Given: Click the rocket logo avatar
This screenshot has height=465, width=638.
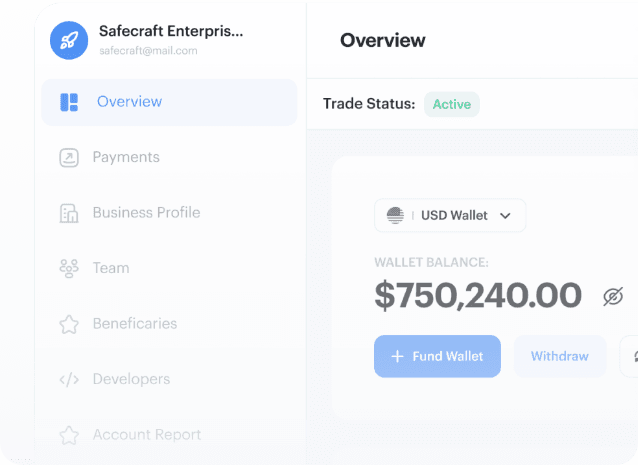Looking at the screenshot, I should tap(69, 40).
